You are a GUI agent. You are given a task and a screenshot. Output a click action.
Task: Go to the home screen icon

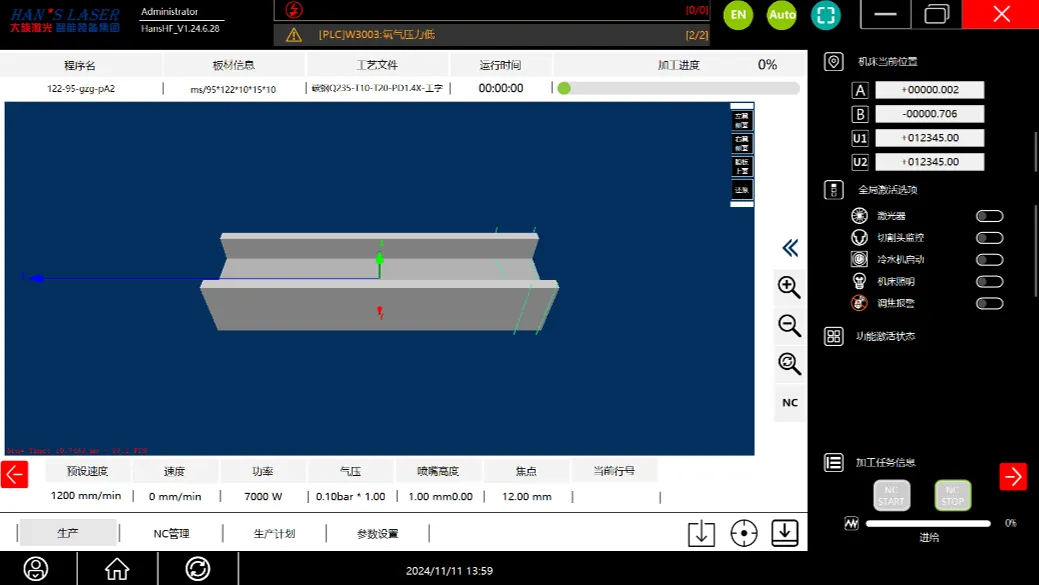point(117,568)
